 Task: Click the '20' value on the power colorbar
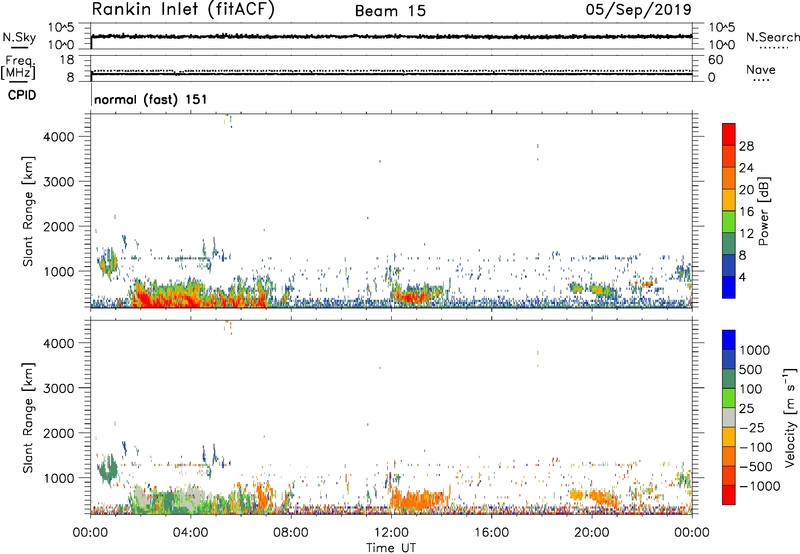[x=746, y=190]
